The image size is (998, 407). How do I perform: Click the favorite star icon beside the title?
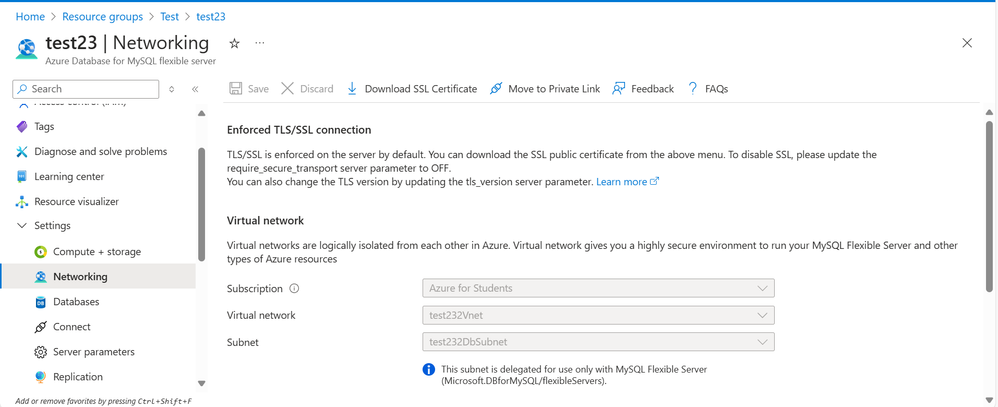234,44
